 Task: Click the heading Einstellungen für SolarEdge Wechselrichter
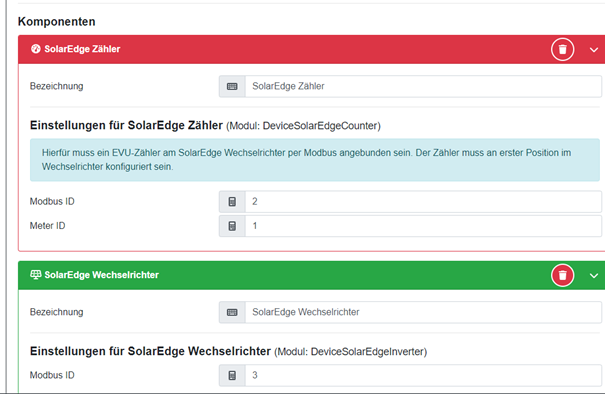point(150,351)
